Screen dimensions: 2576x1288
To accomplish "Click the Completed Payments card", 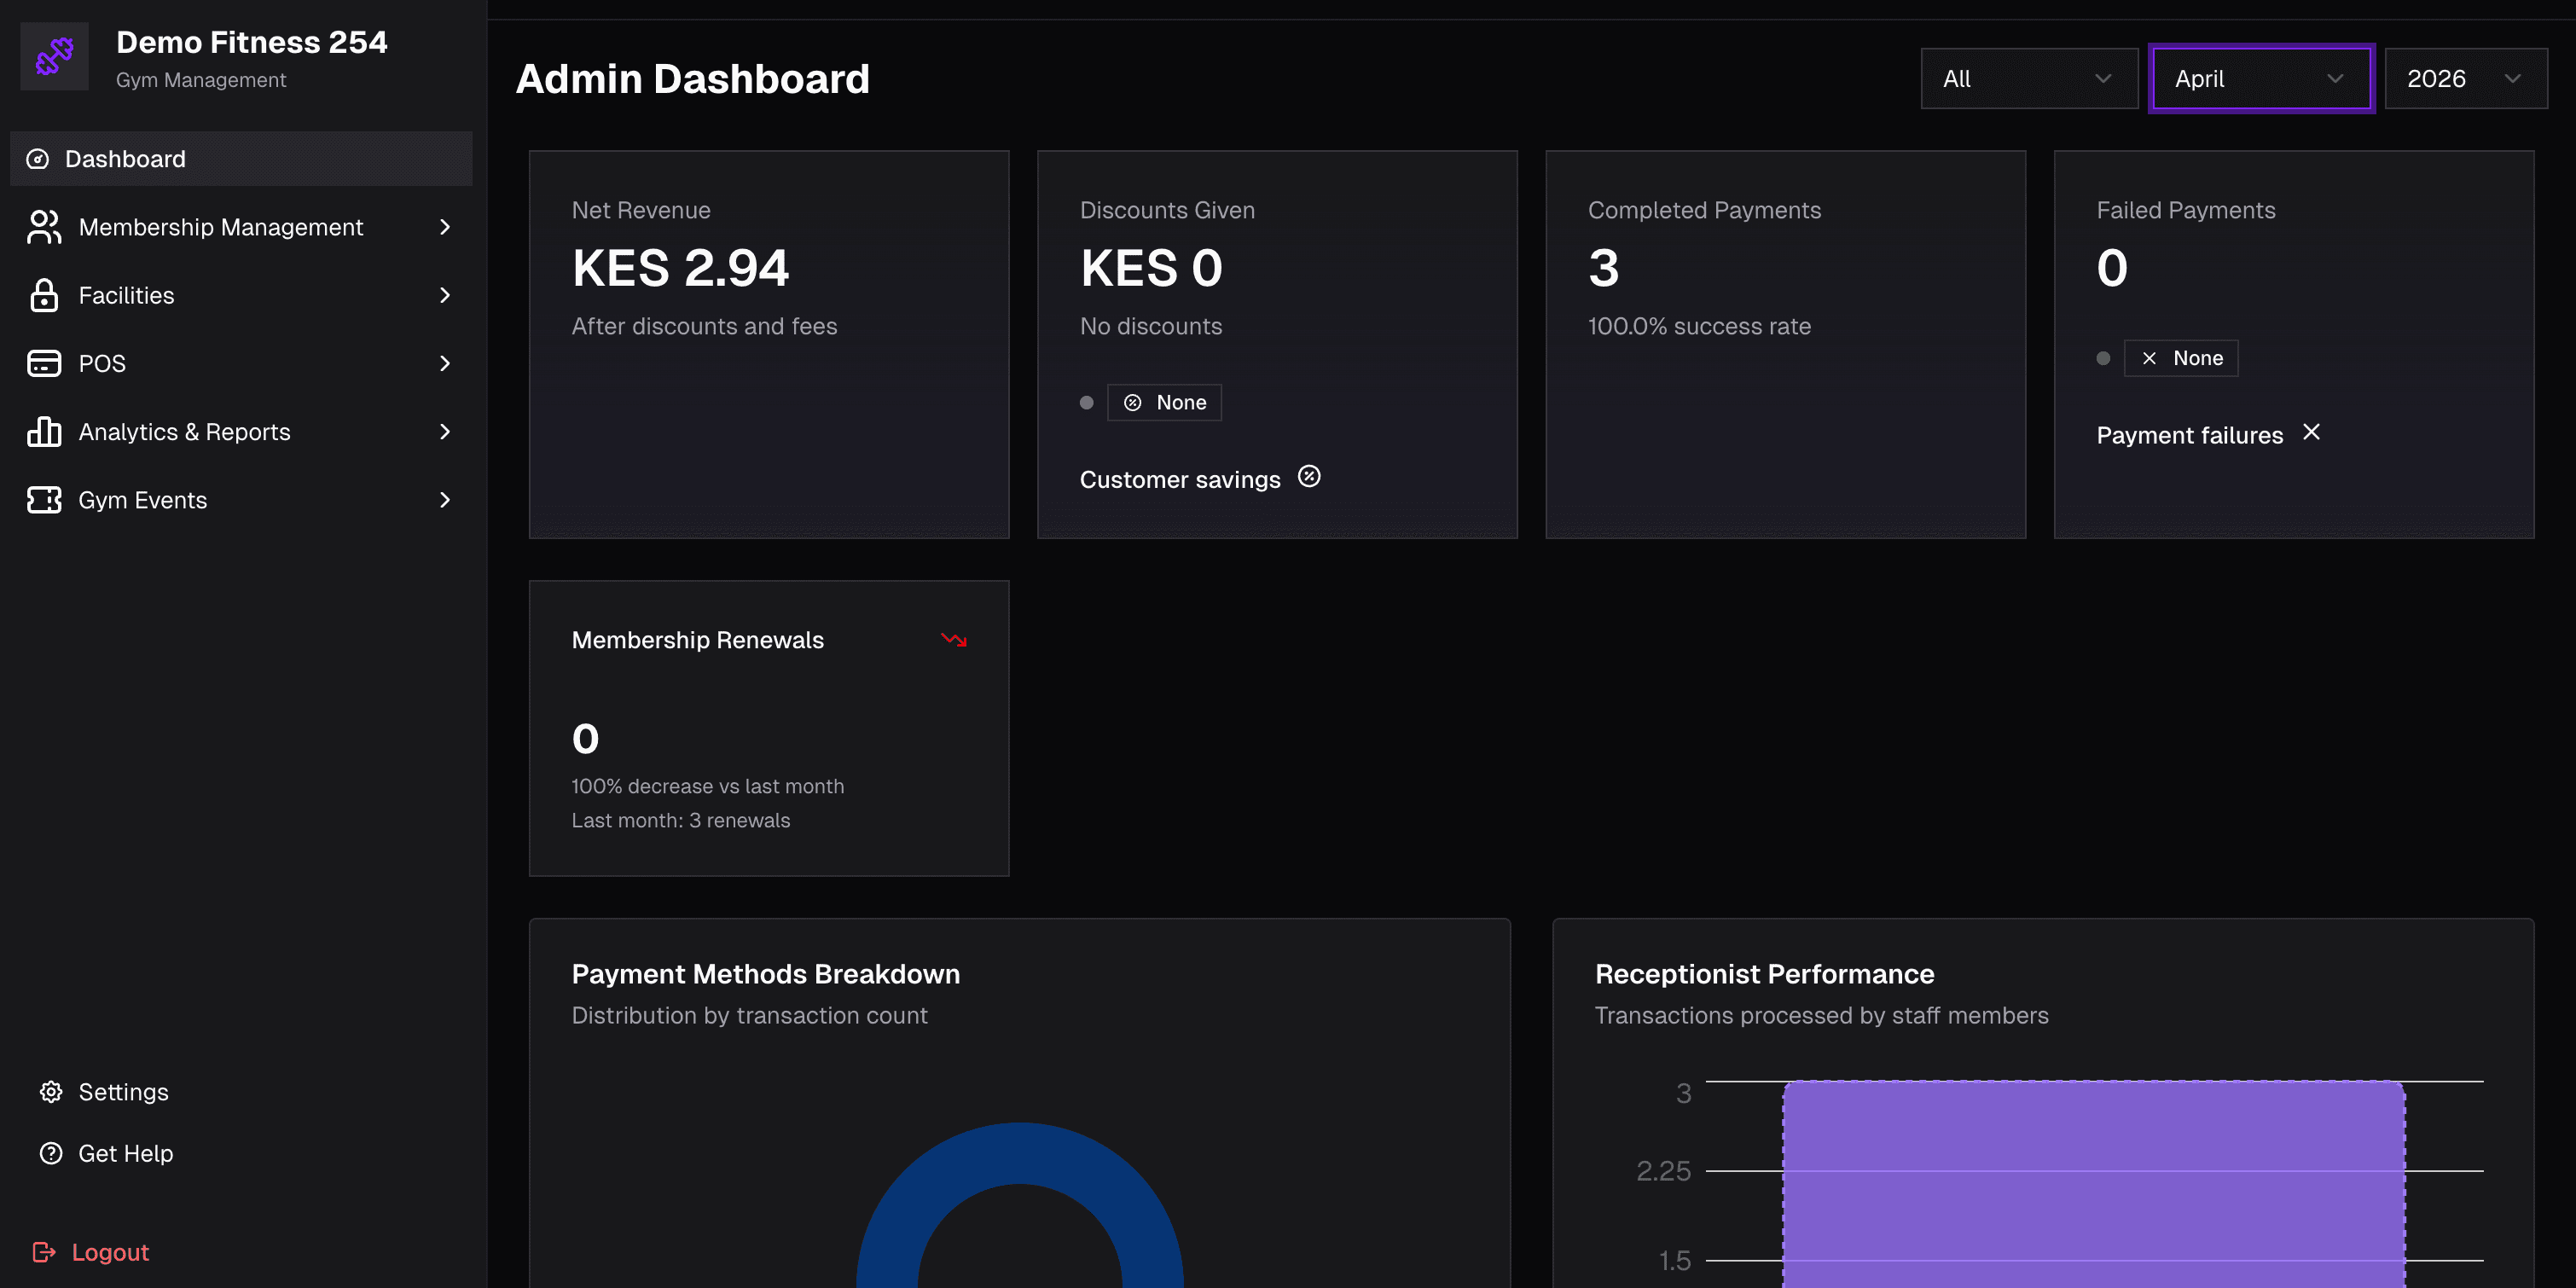I will tap(1785, 344).
